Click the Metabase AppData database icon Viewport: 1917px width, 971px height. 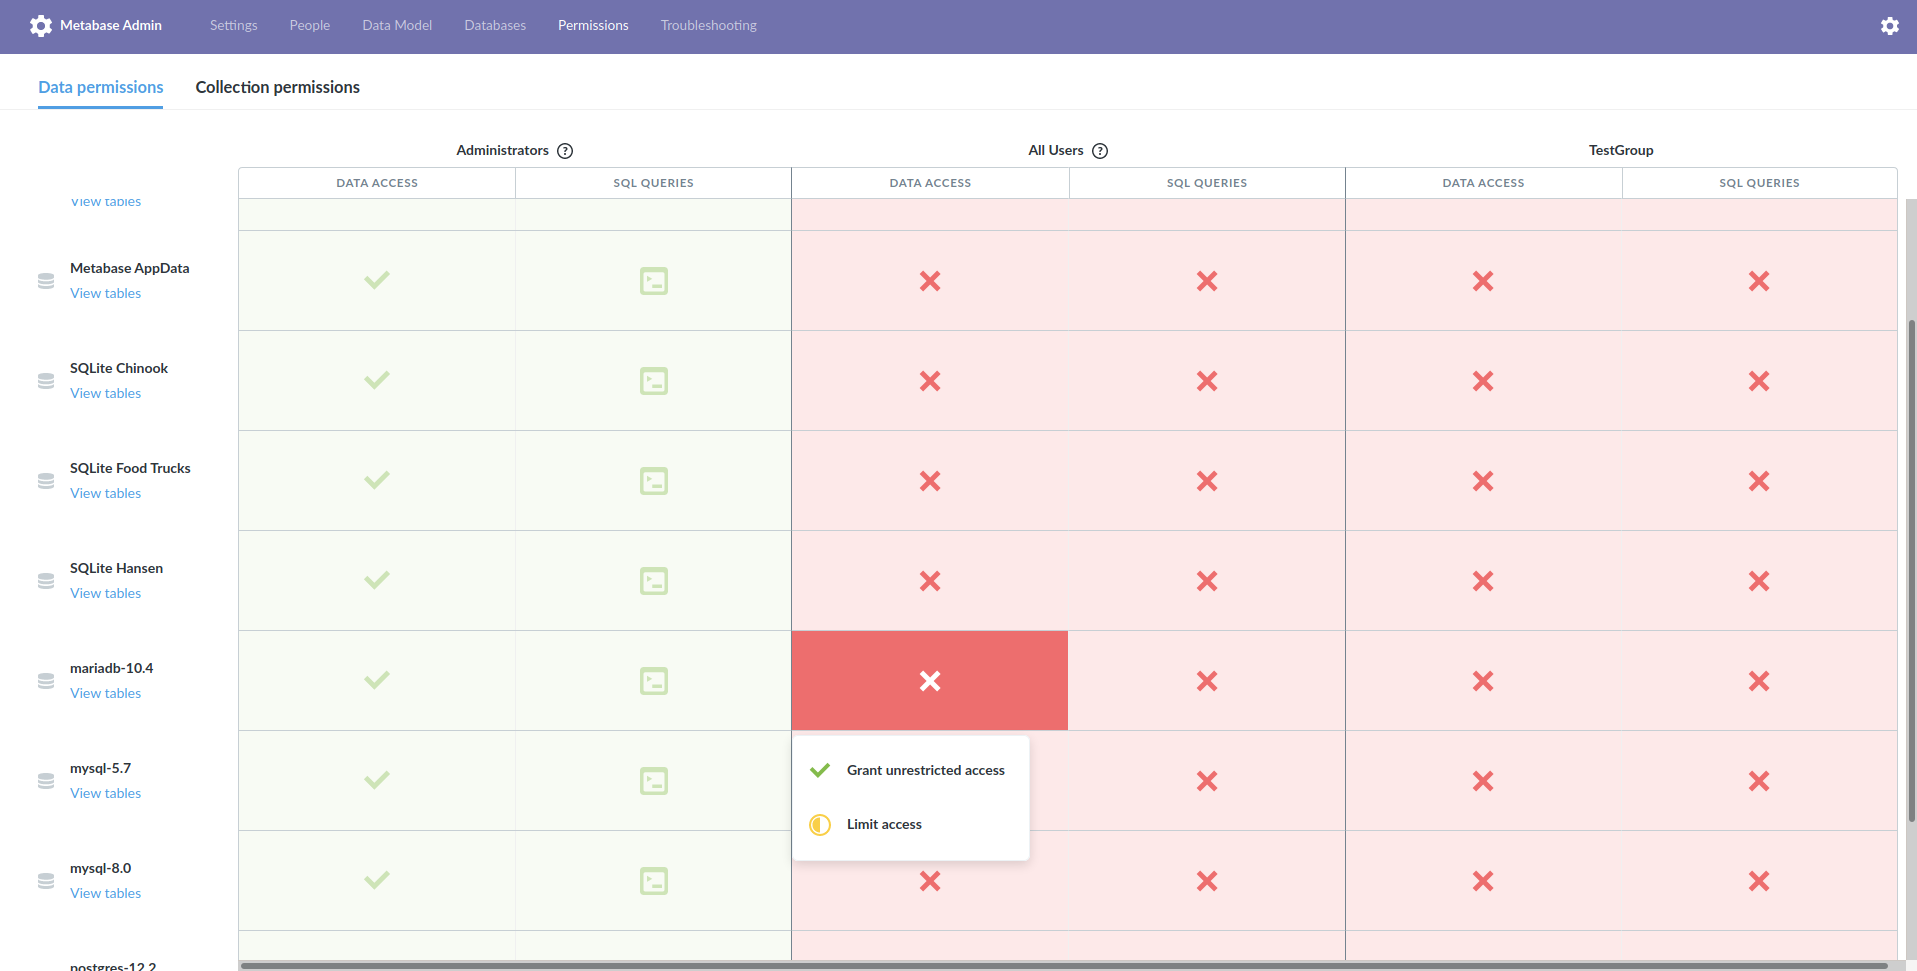pyautogui.click(x=46, y=281)
